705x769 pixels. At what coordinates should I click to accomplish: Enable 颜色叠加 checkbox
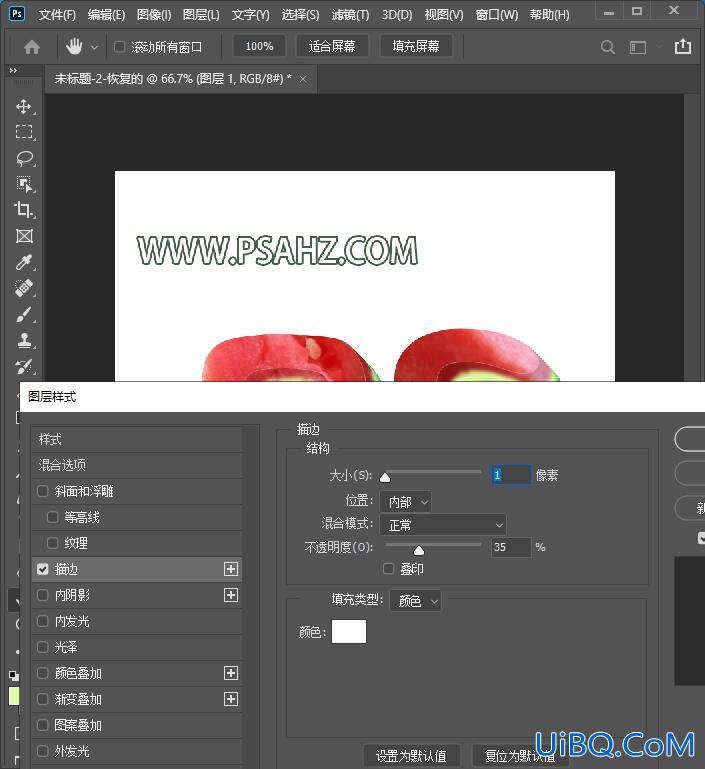coord(43,673)
